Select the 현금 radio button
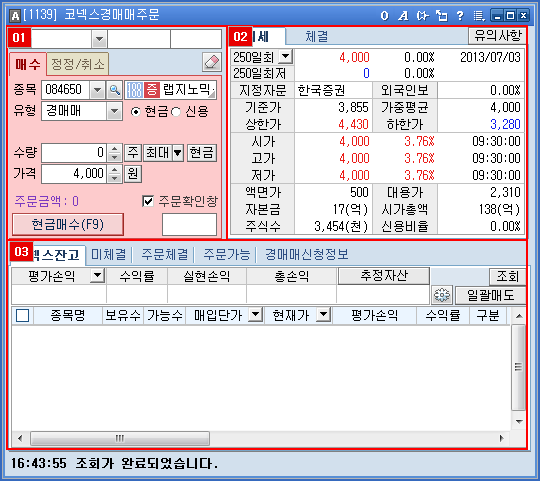The width and height of the screenshot is (540, 481). click(x=136, y=112)
